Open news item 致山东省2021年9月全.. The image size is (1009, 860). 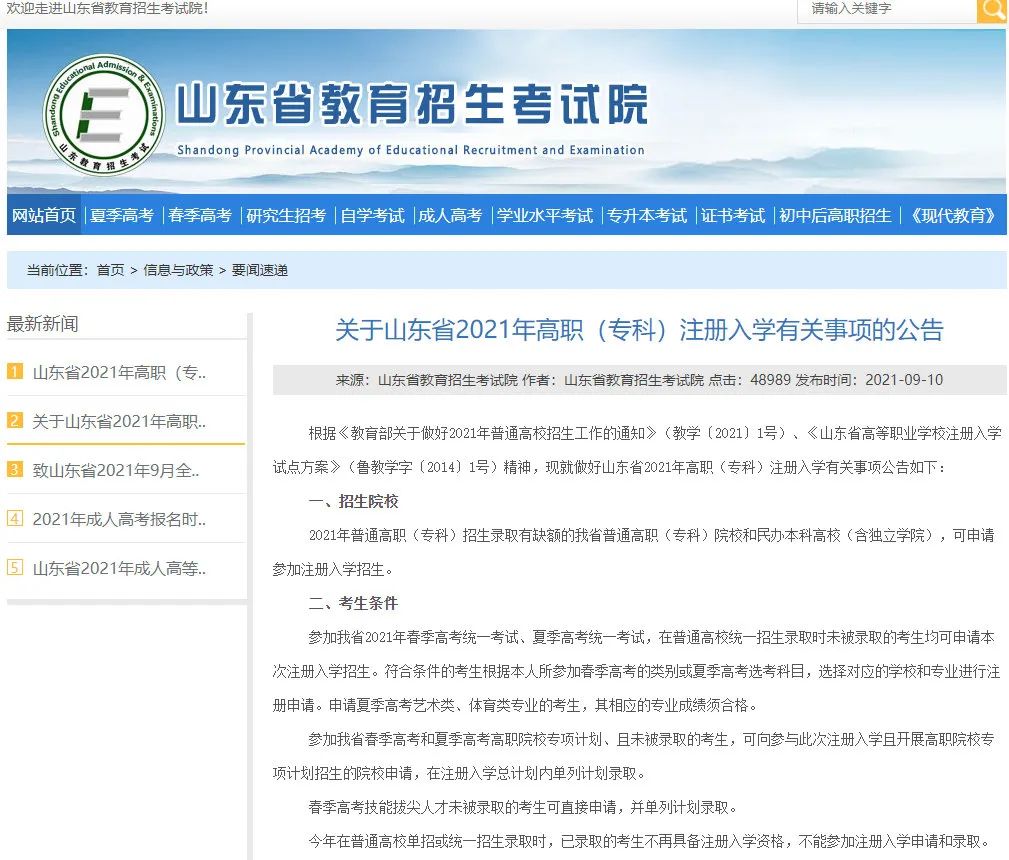[116, 470]
